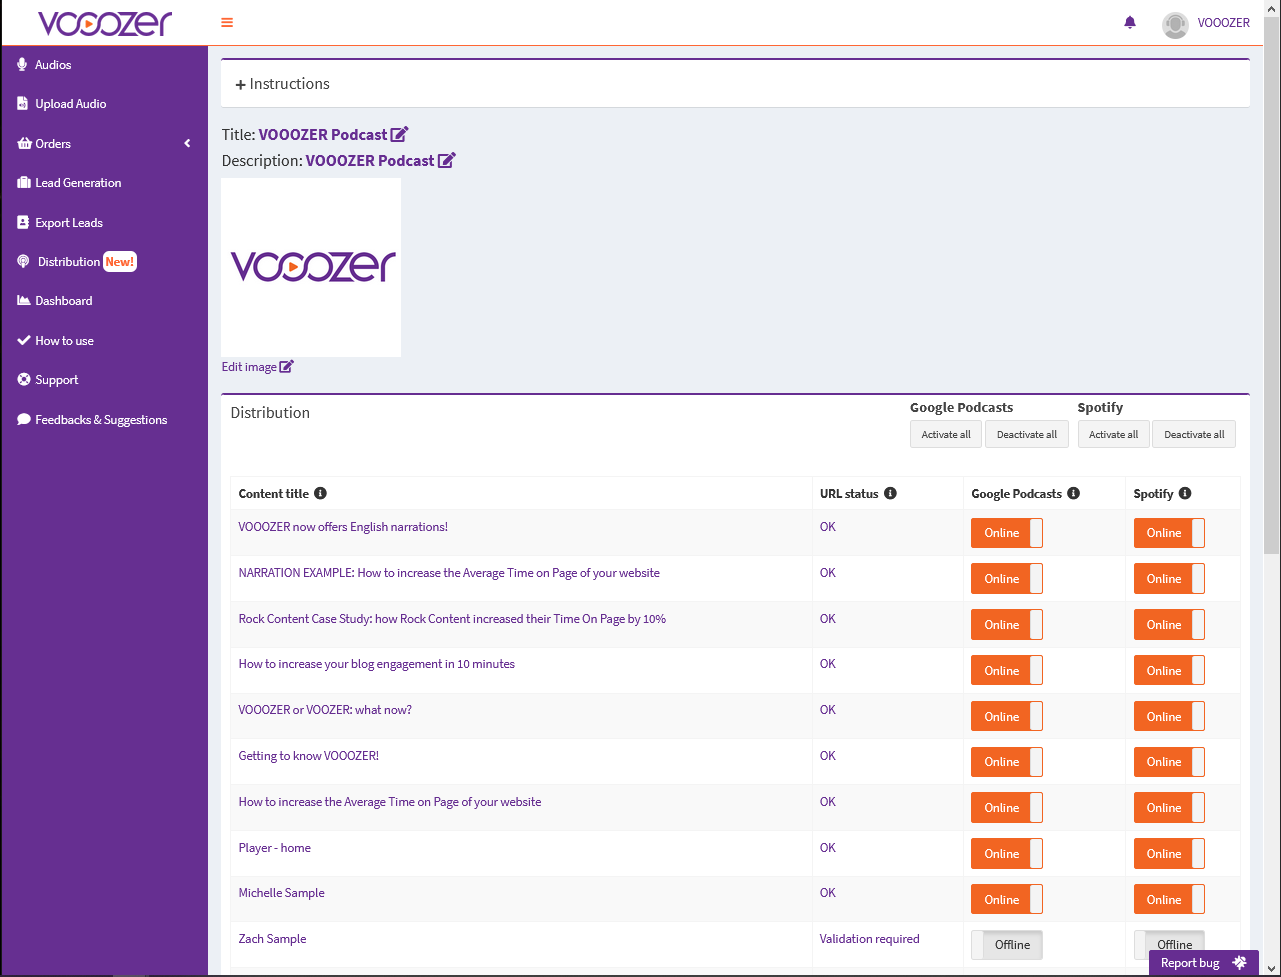Toggle Google Podcasts for Michelle Sample
The image size is (1281, 977).
coord(1007,900)
